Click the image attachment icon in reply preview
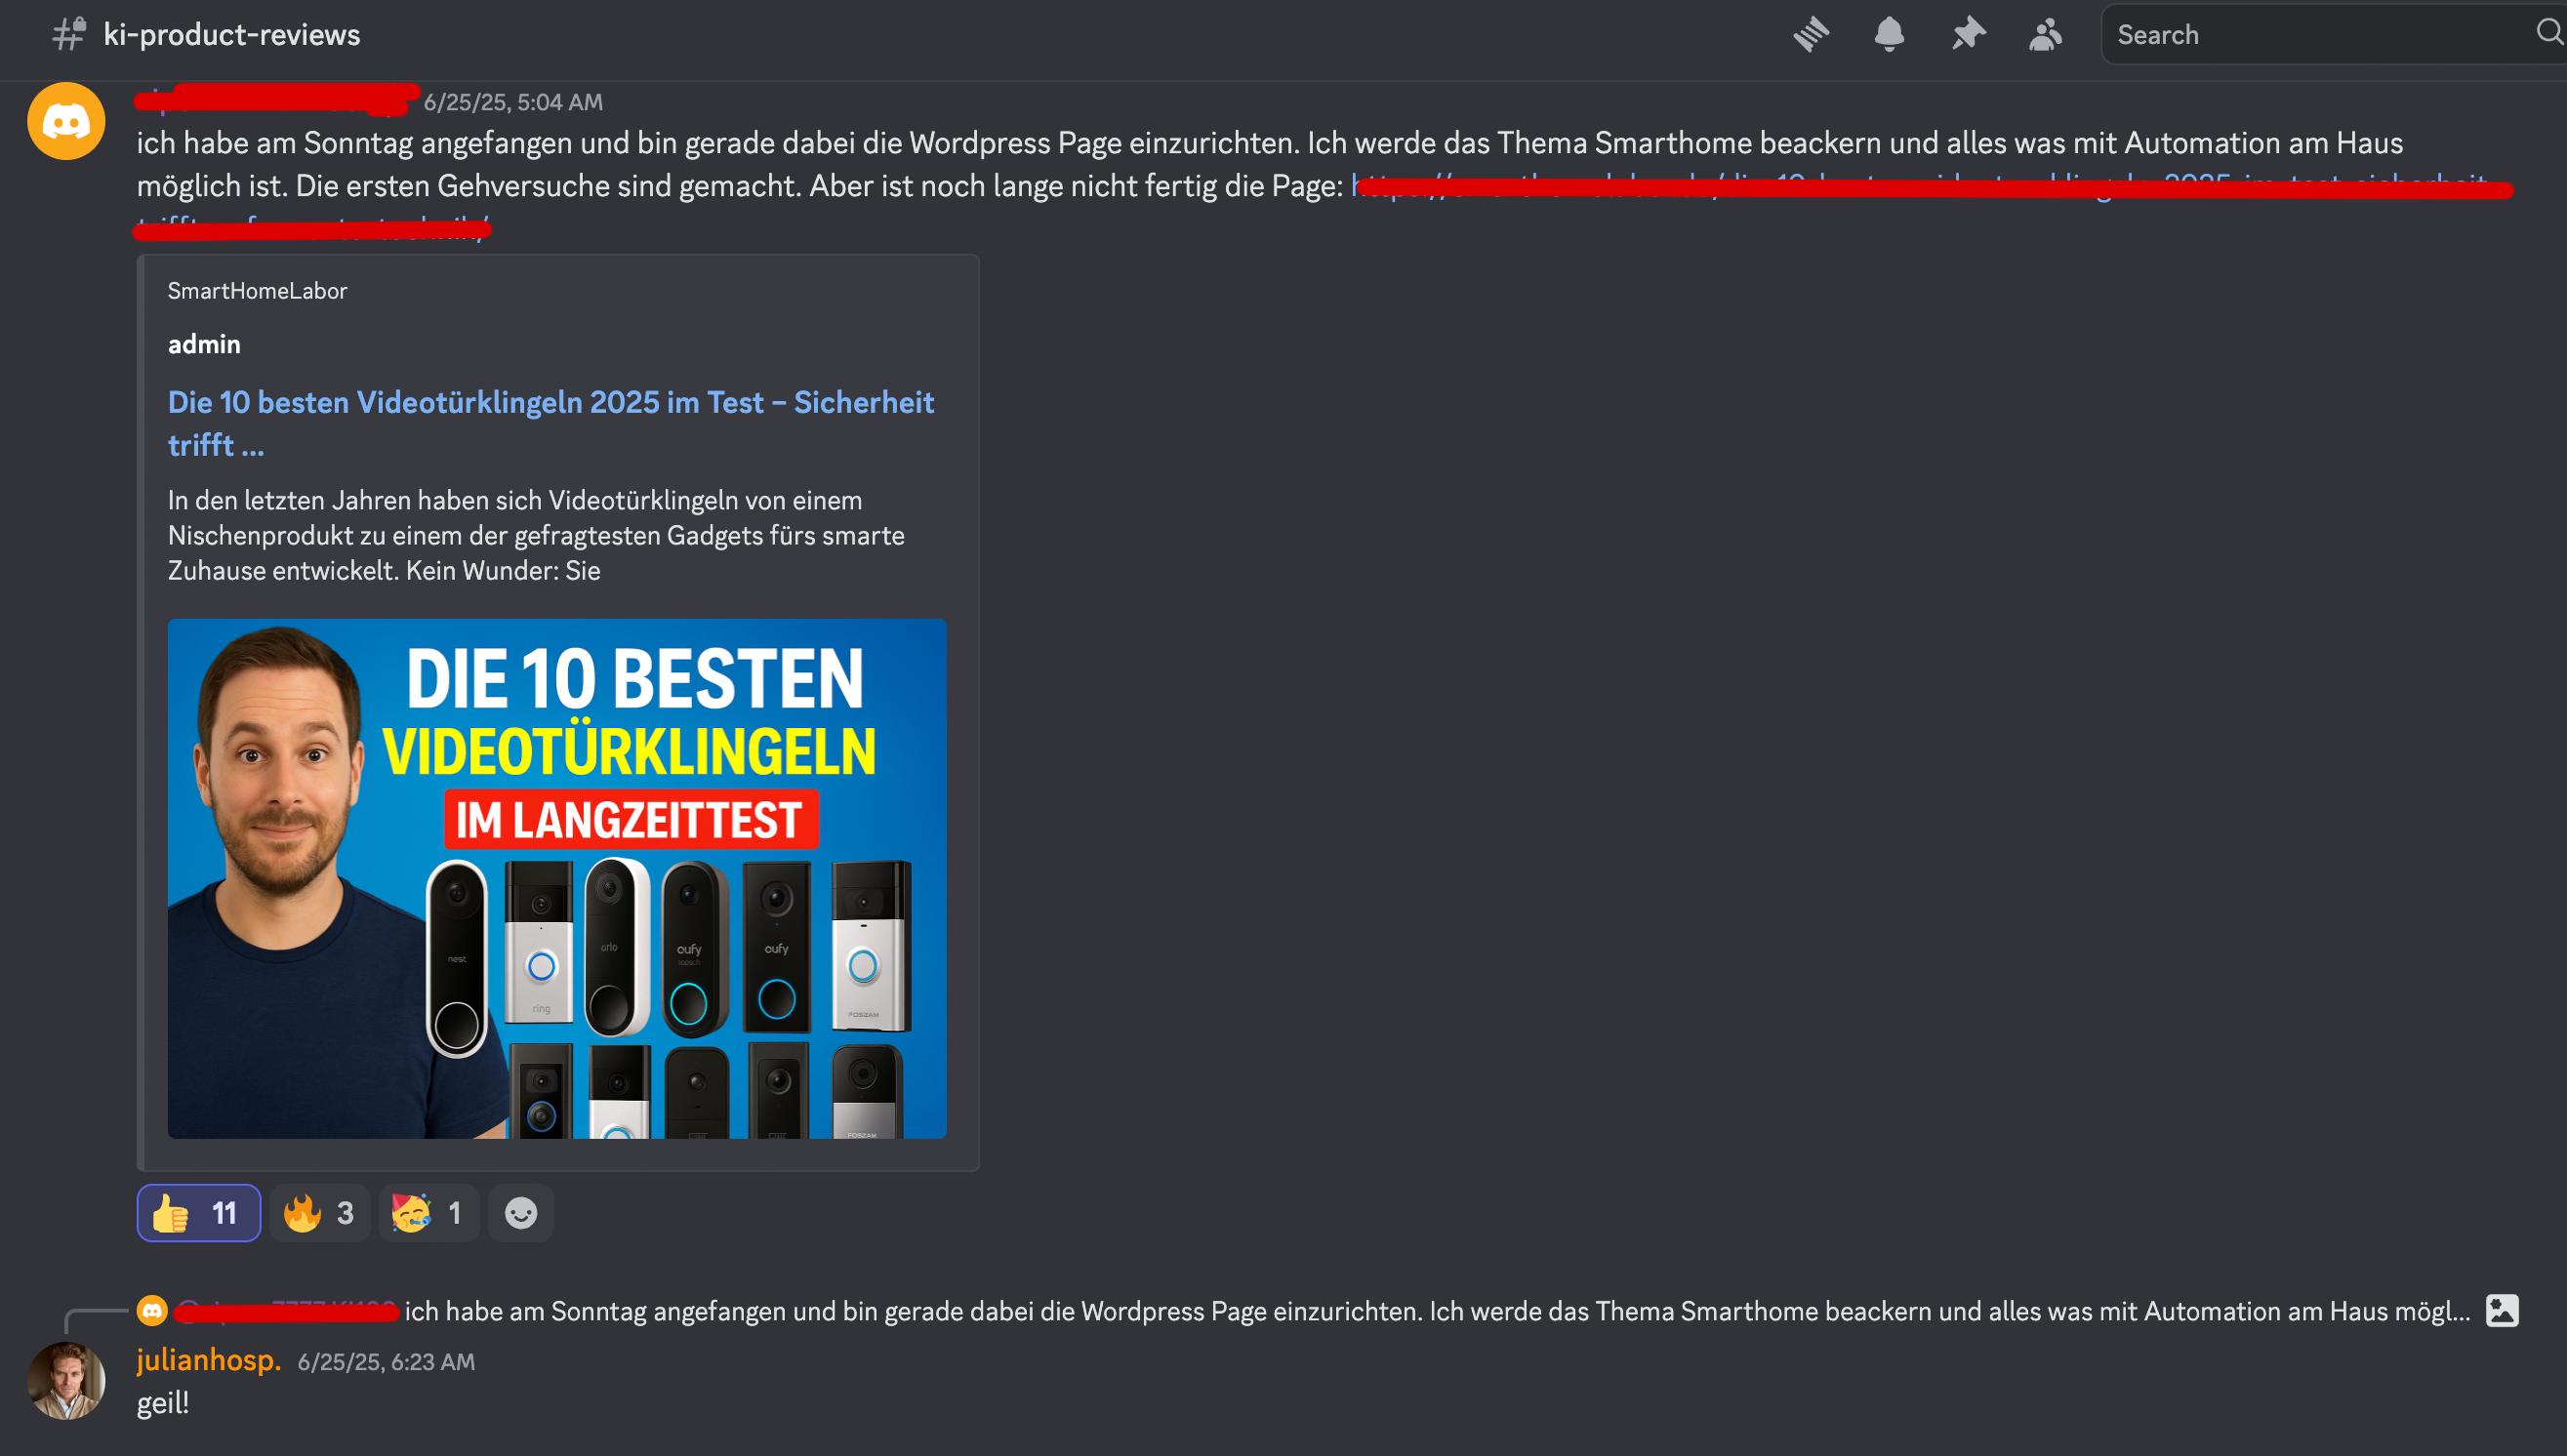This screenshot has height=1456, width=2567. 2502,1310
